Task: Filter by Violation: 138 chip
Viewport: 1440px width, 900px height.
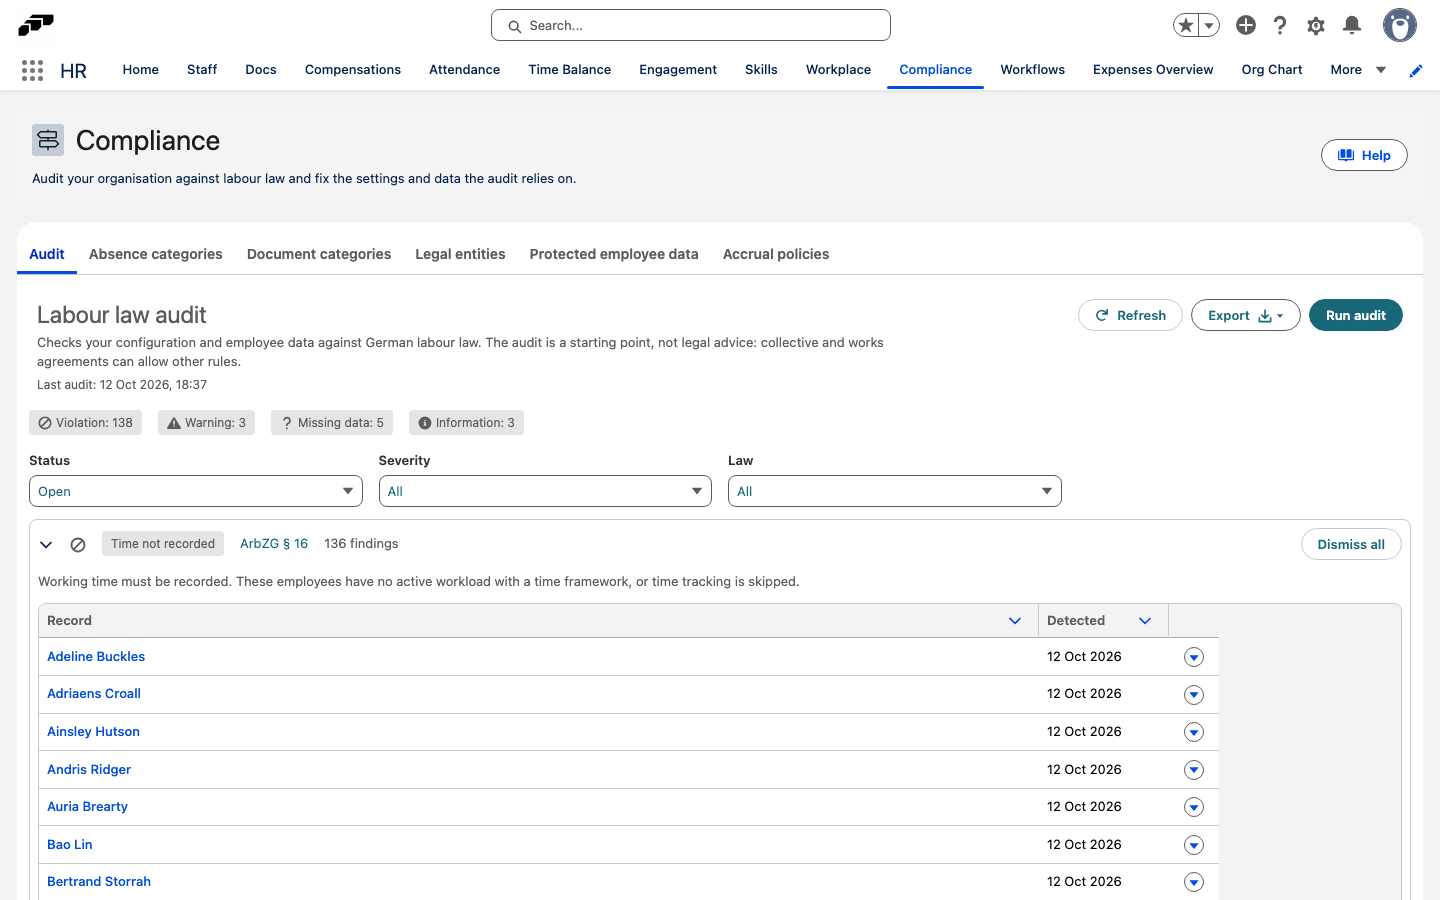Action: tap(85, 423)
